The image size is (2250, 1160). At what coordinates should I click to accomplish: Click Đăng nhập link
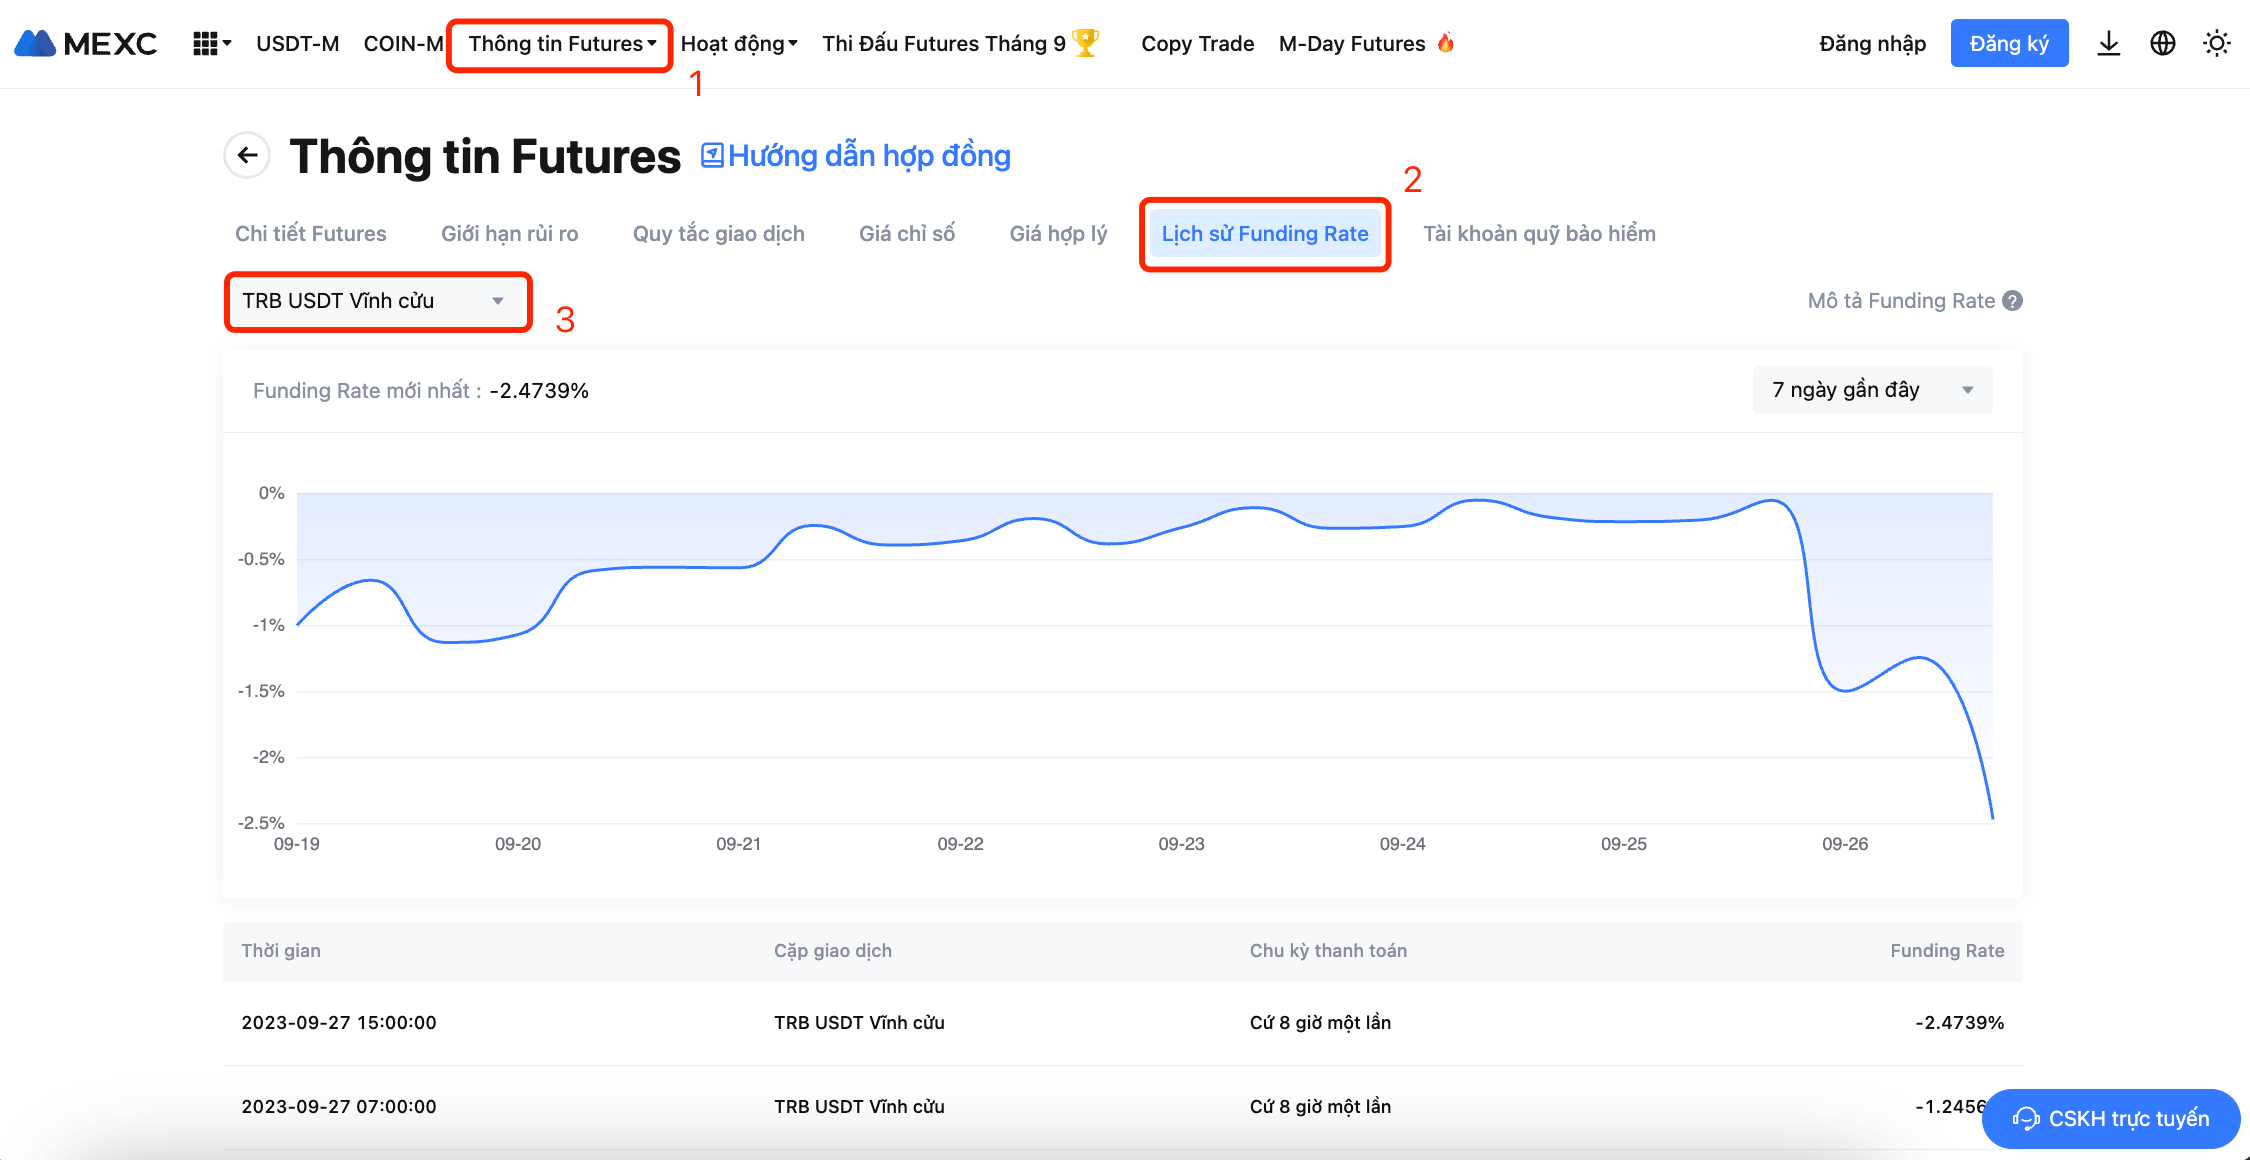click(1872, 44)
